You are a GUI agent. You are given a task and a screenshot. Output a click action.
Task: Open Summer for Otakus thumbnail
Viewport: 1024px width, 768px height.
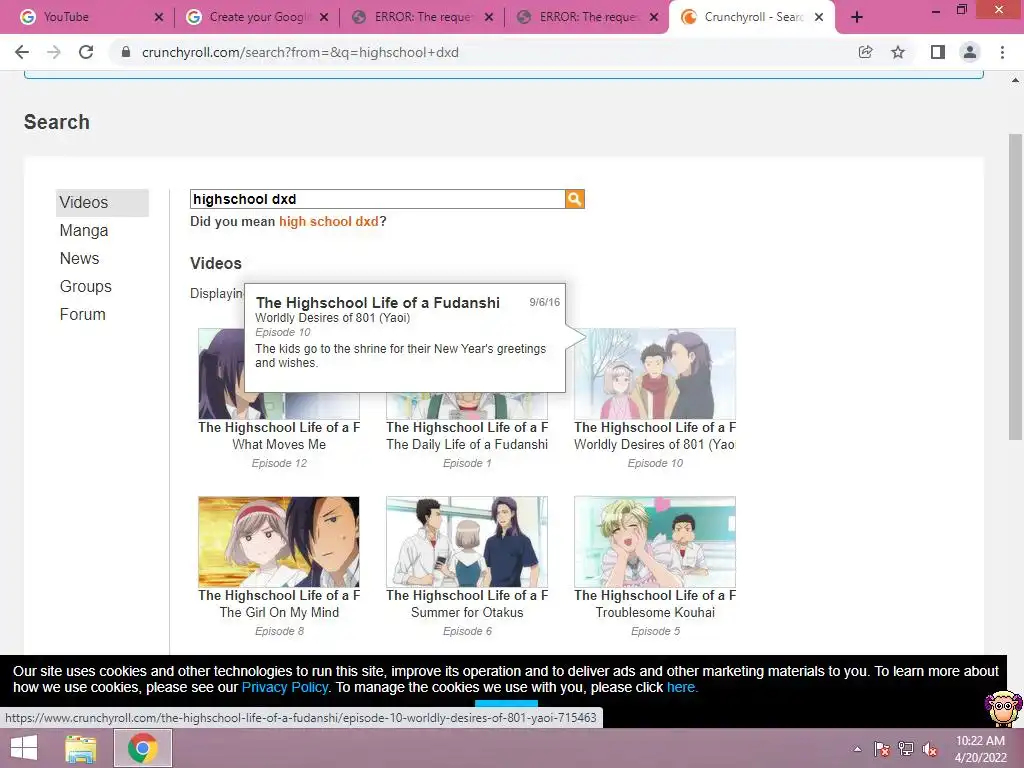tap(467, 542)
